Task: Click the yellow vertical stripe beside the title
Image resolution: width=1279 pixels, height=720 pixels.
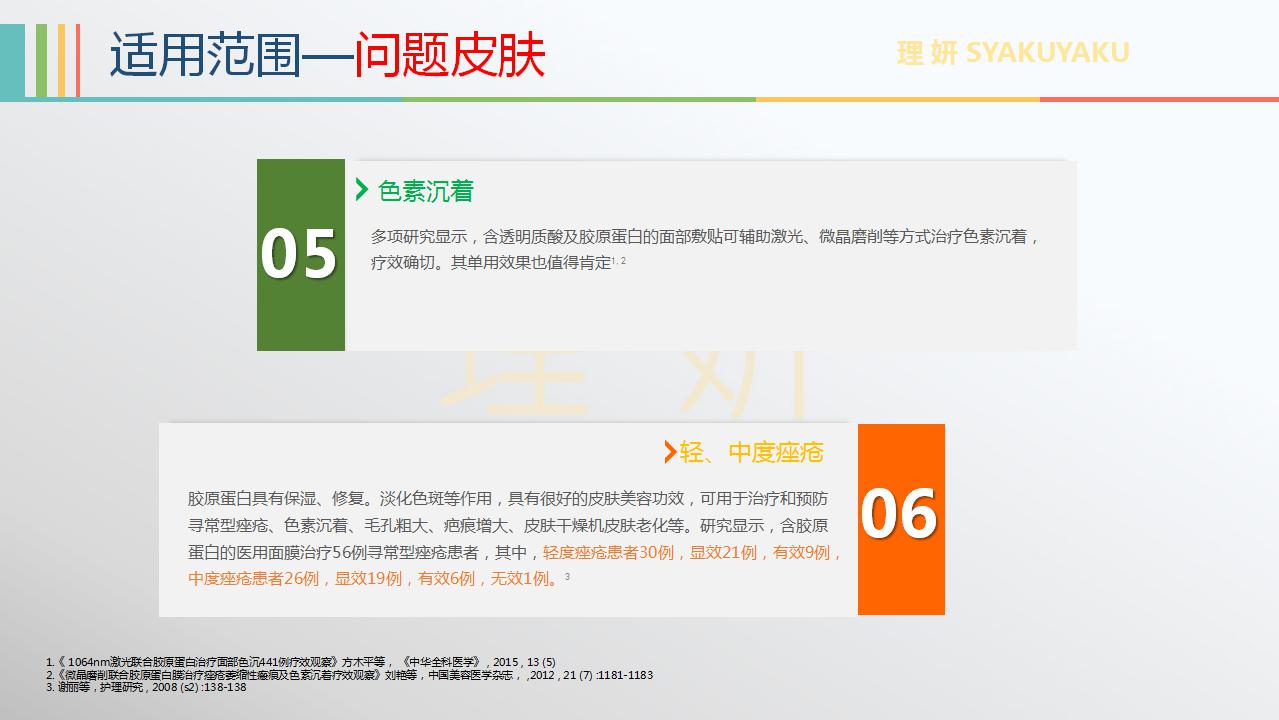Action: (x=62, y=60)
